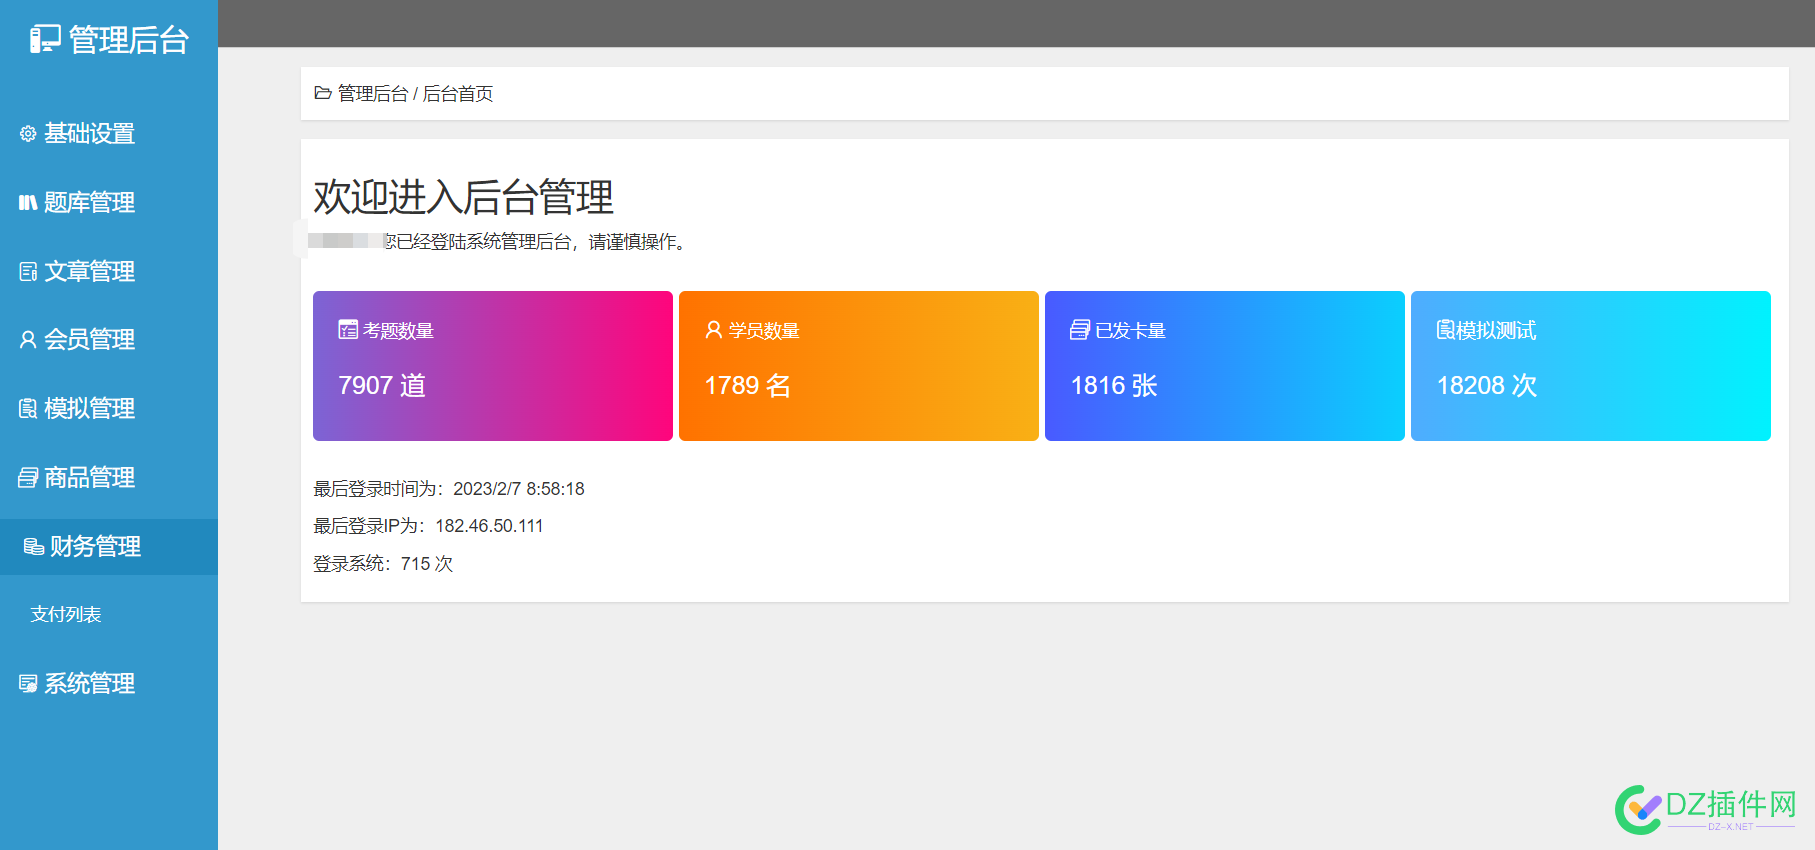Open the cyan 模拟测试 card
This screenshot has height=850, width=1815.
tap(1591, 366)
